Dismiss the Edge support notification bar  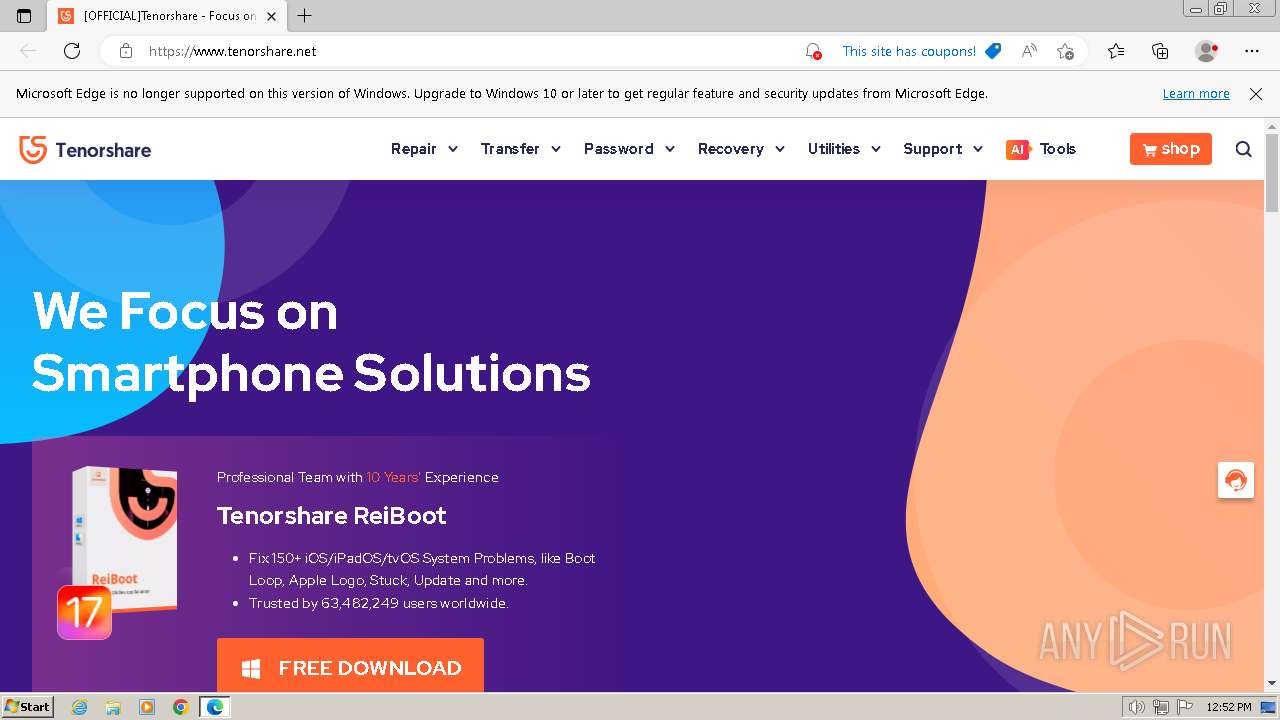point(1256,94)
